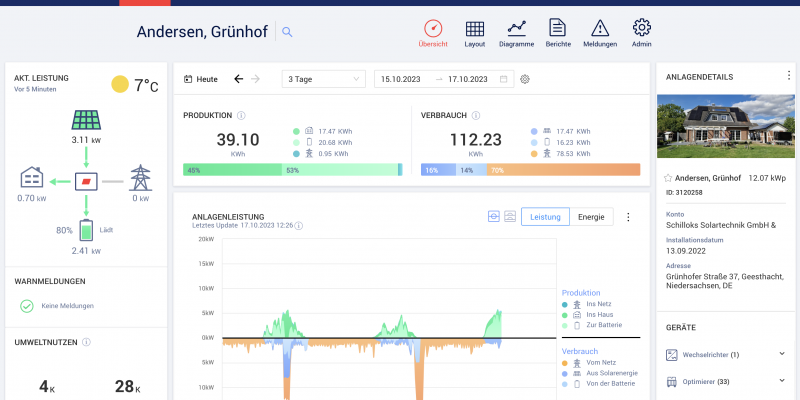Open the 3 Tage period dropdown

coord(323,79)
